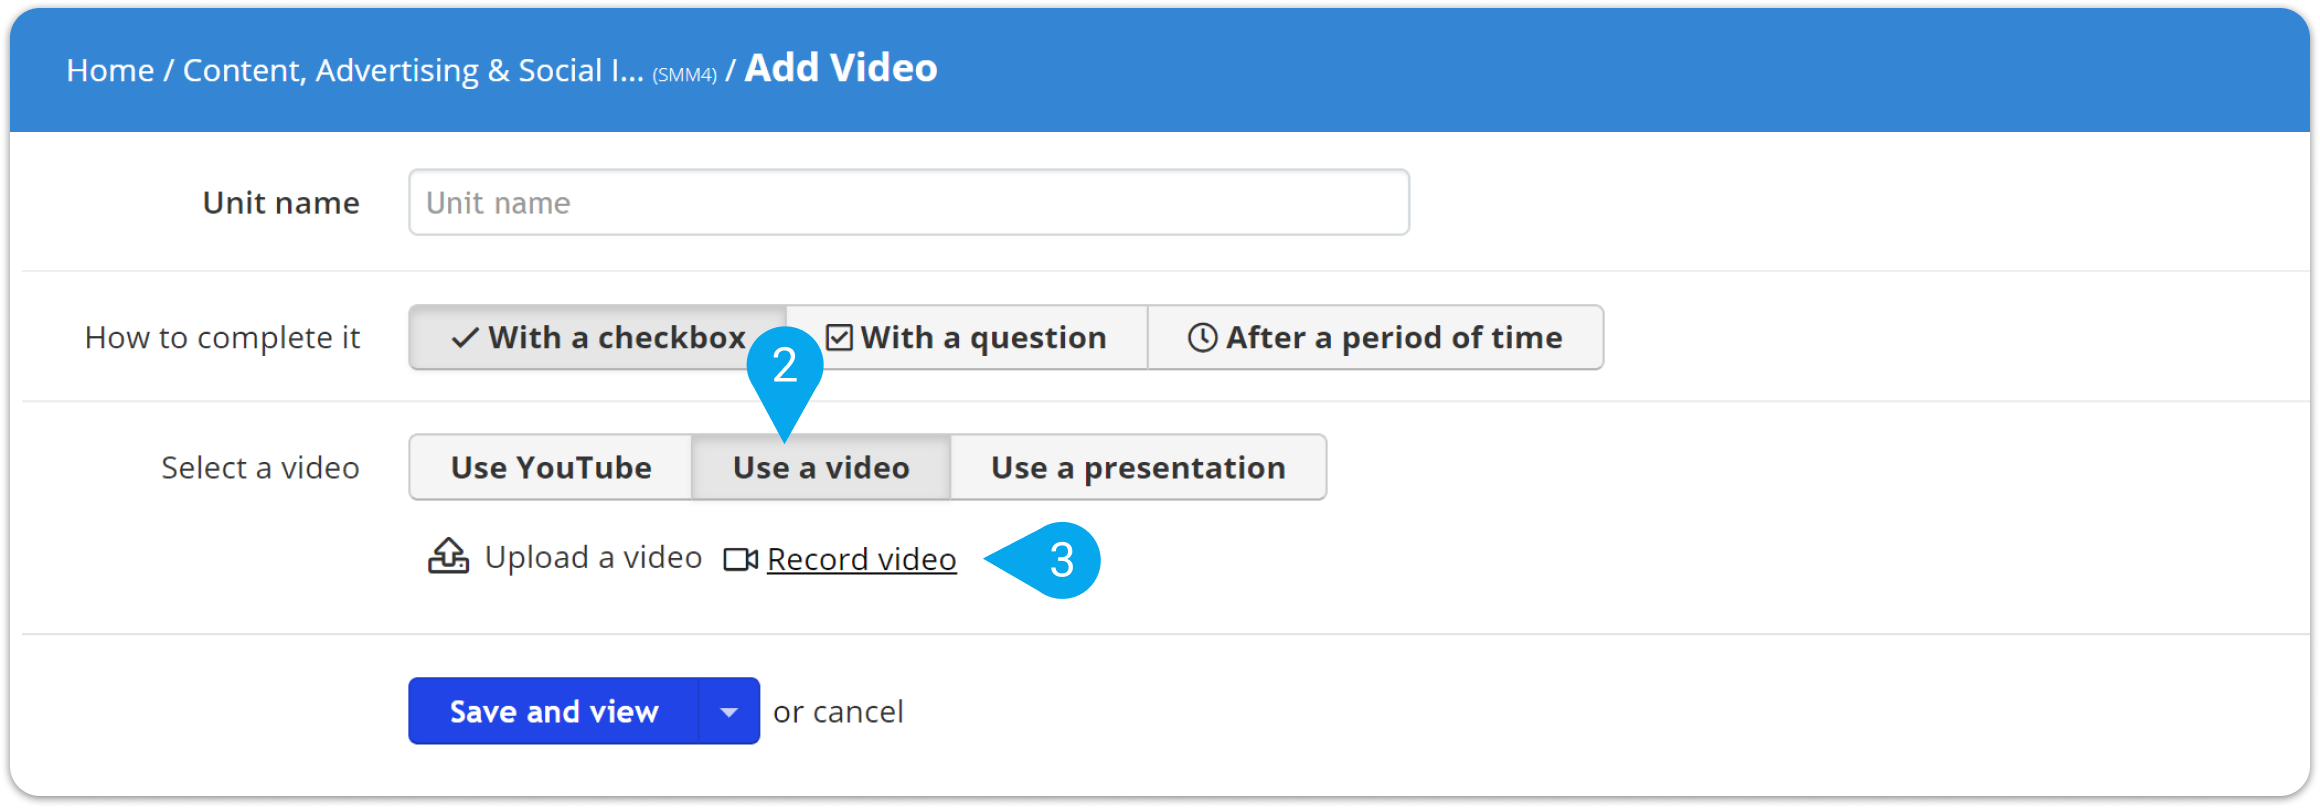Click the camera icon beside Record video

(x=741, y=559)
